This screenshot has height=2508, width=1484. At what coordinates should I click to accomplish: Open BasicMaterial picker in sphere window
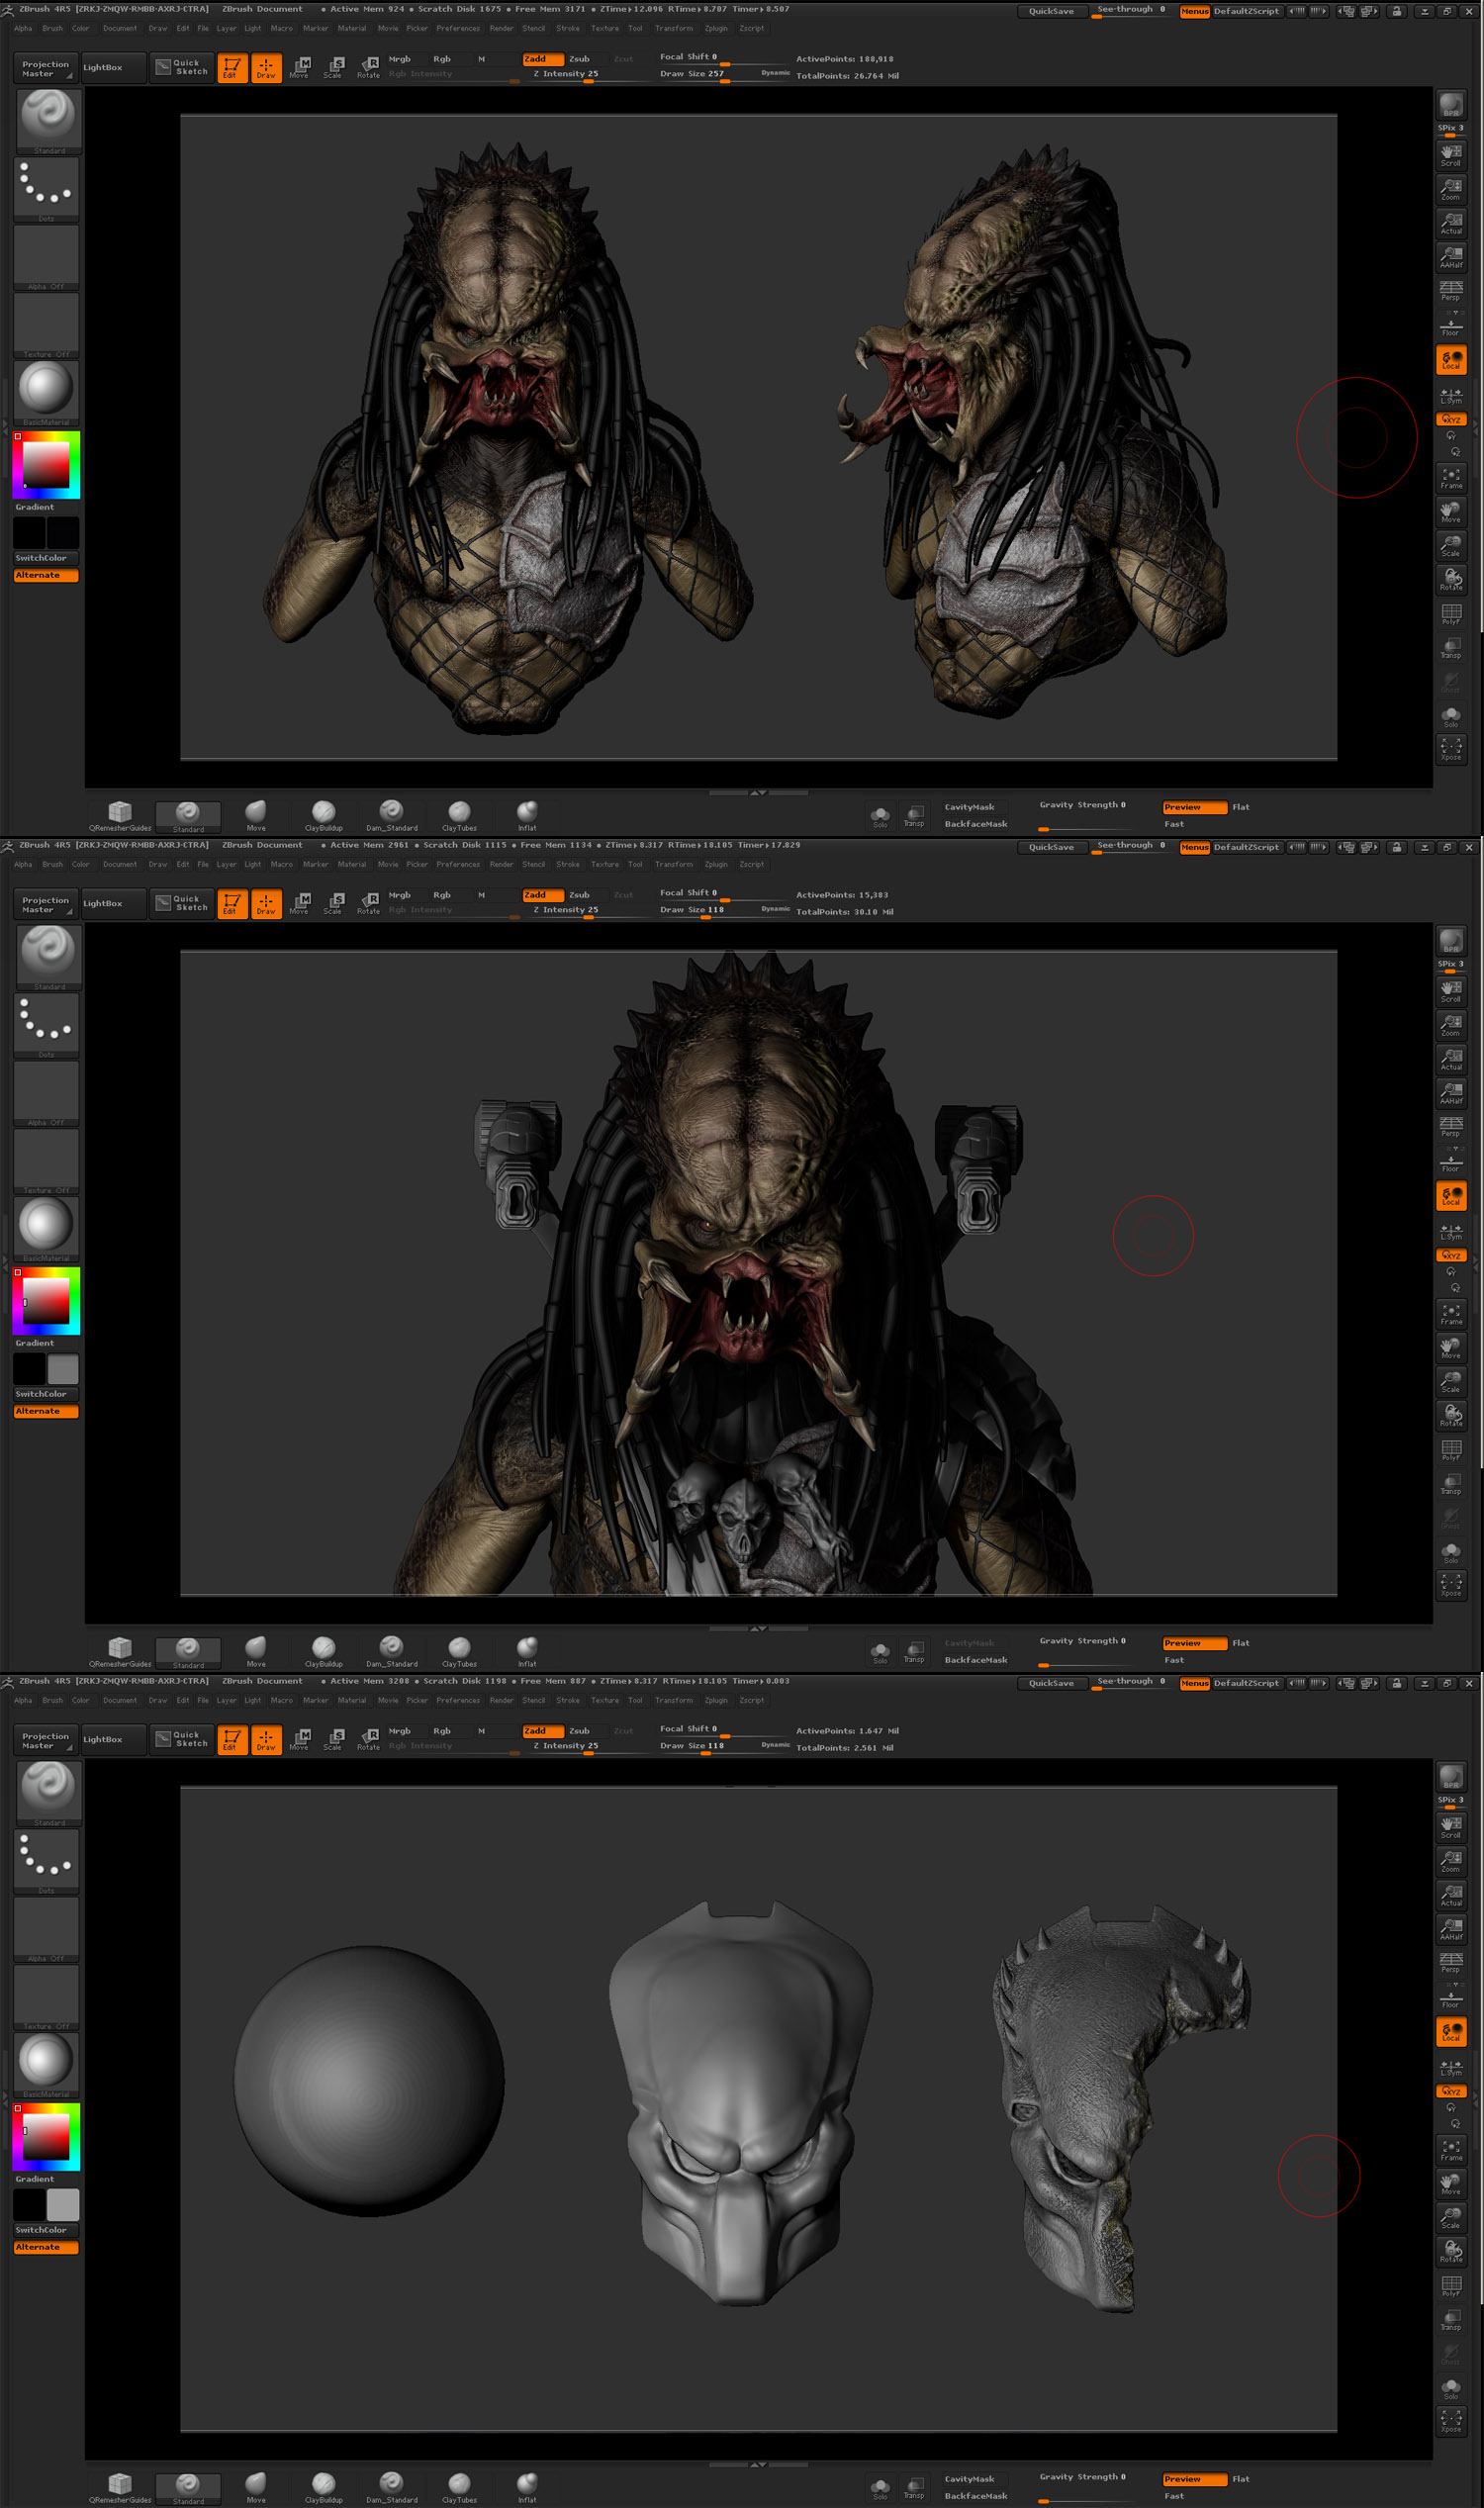coord(47,2065)
